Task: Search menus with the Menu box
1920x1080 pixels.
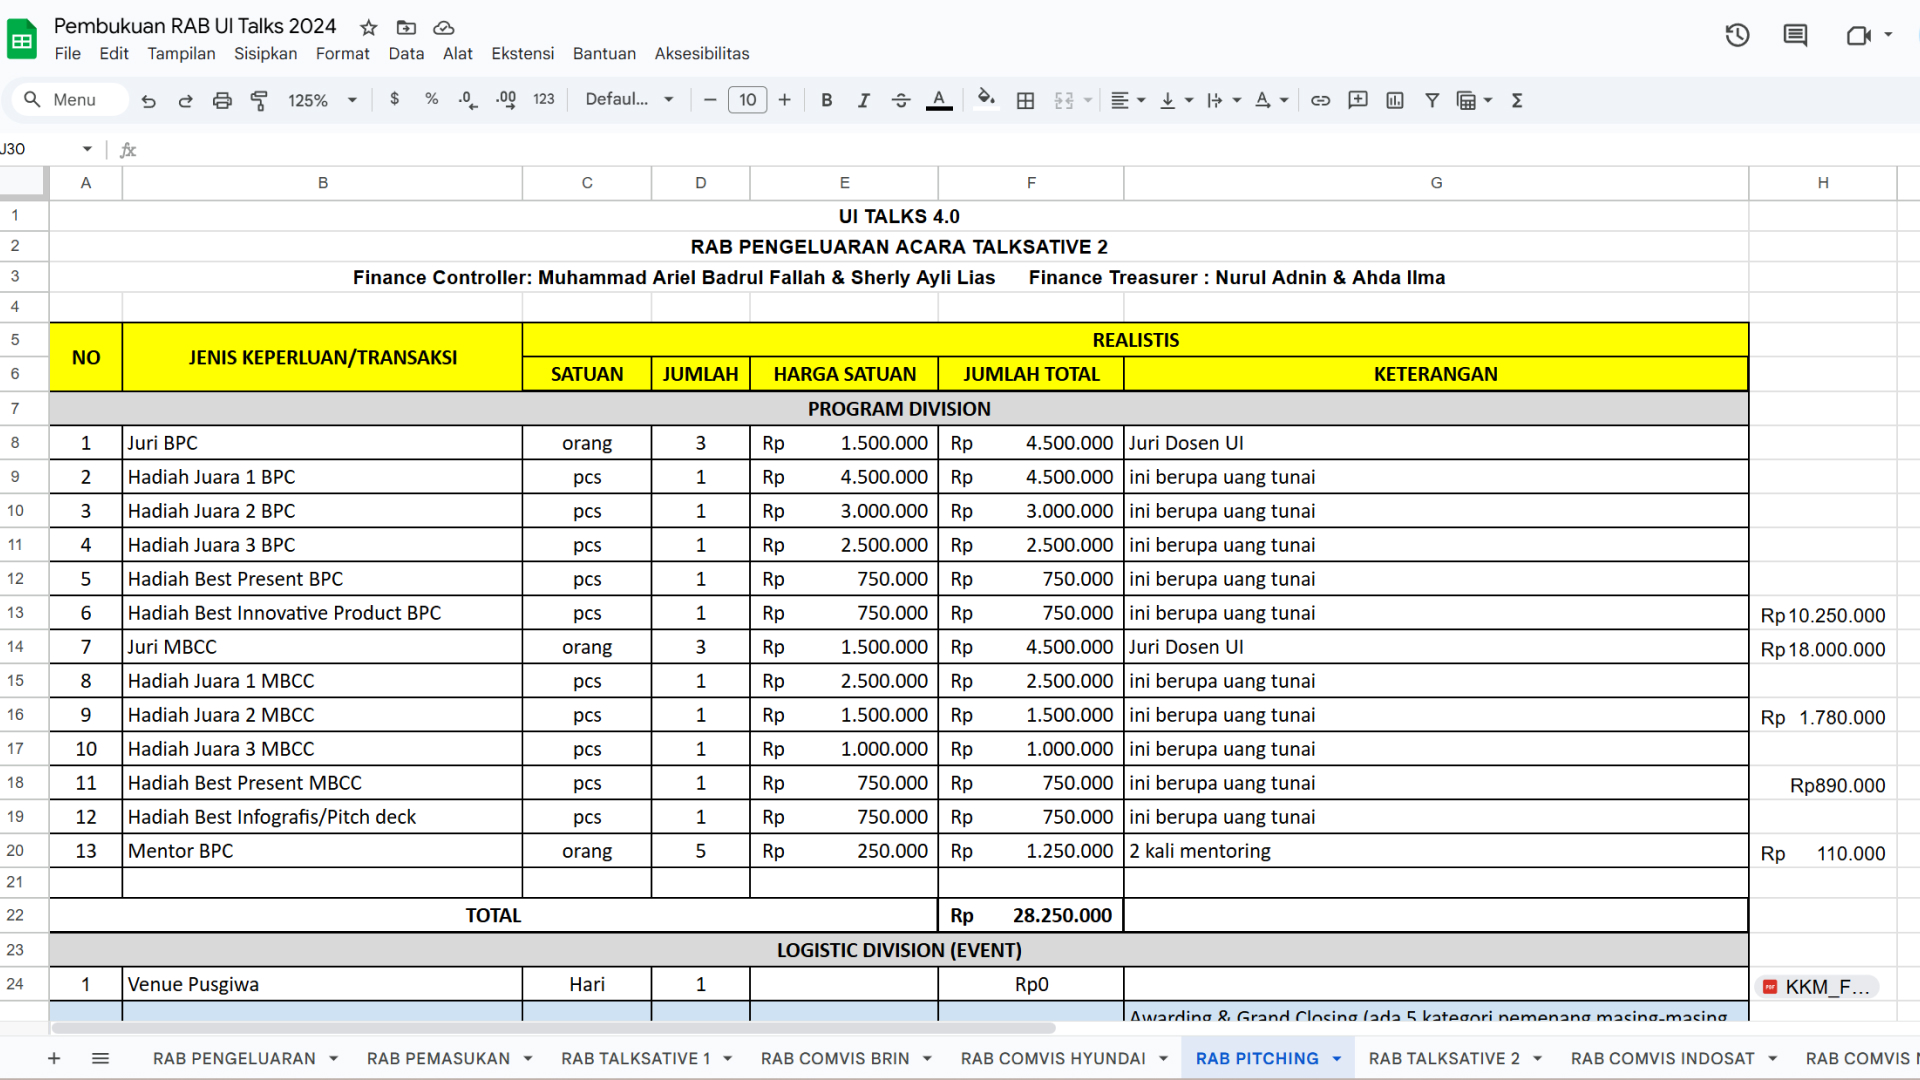Action: pos(70,100)
